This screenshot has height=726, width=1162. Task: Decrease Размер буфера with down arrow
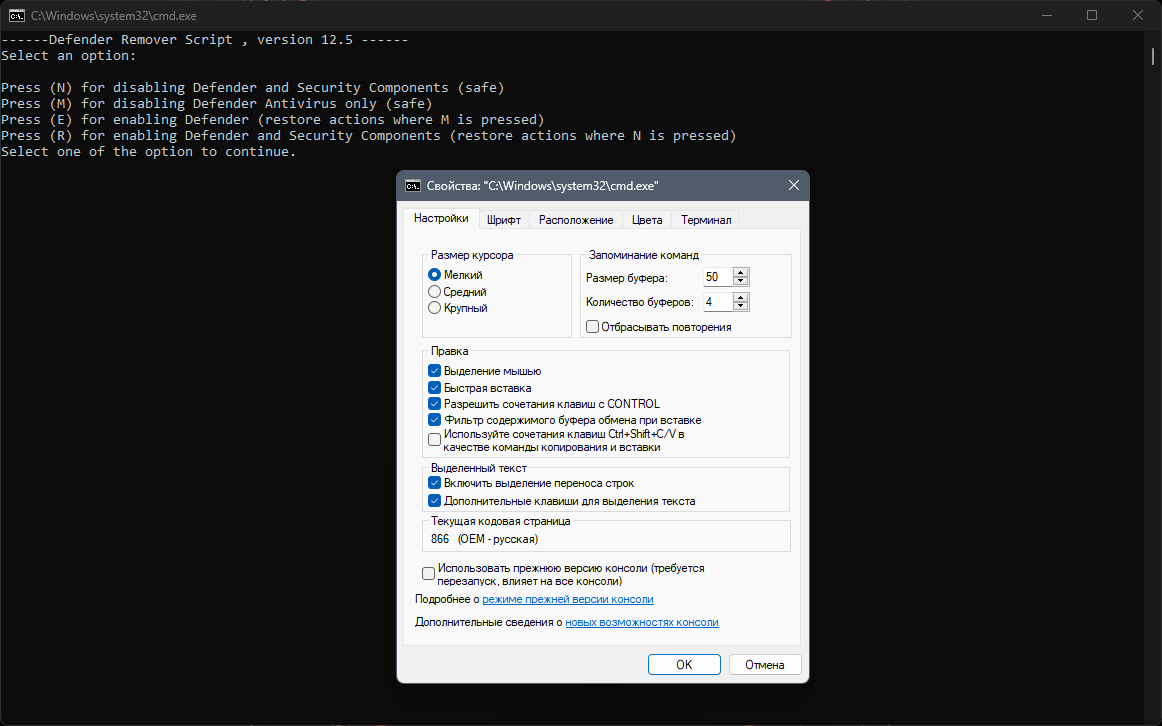pos(740,282)
